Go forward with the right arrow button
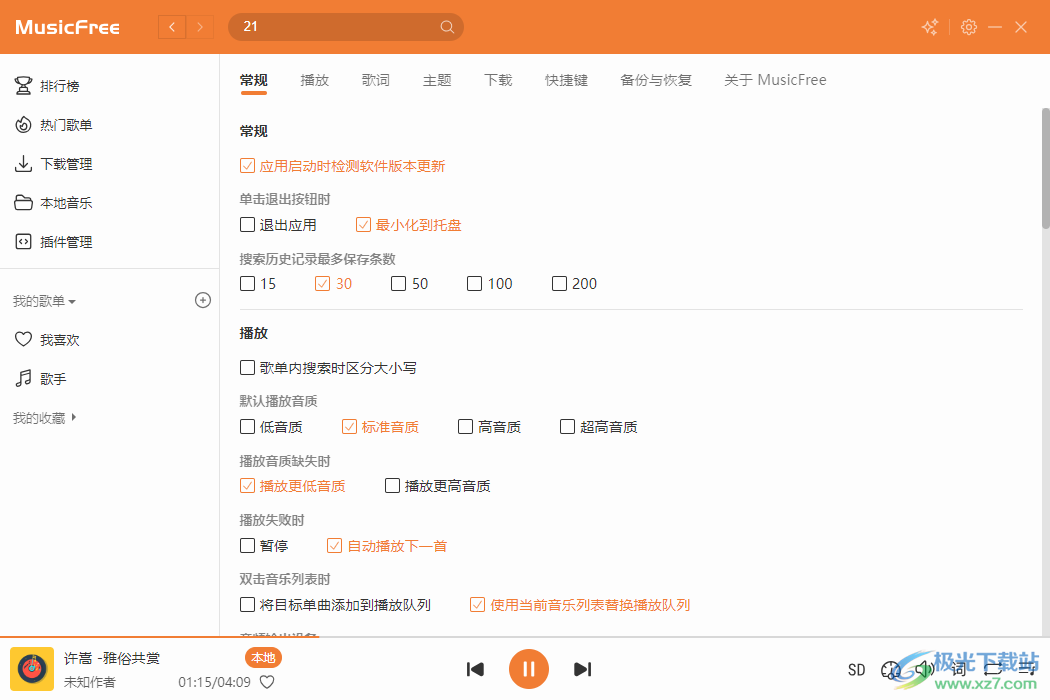The height and width of the screenshot is (700, 1050). click(x=200, y=27)
